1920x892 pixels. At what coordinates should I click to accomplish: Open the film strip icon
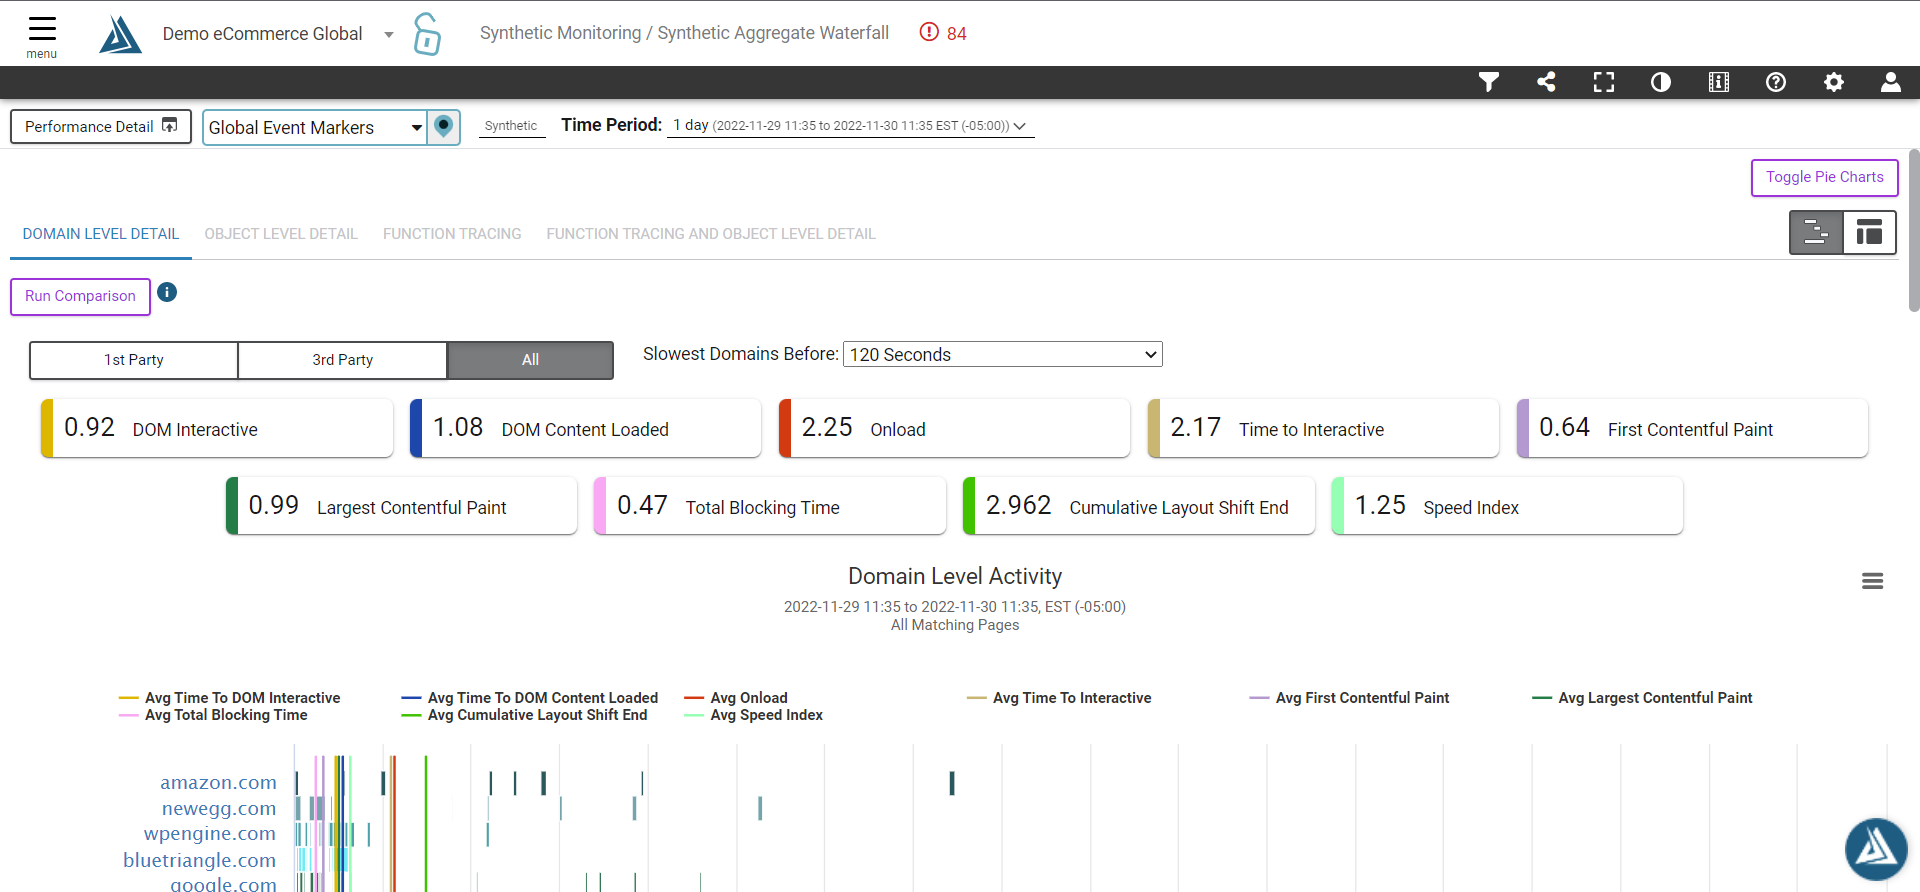pos(1719,82)
